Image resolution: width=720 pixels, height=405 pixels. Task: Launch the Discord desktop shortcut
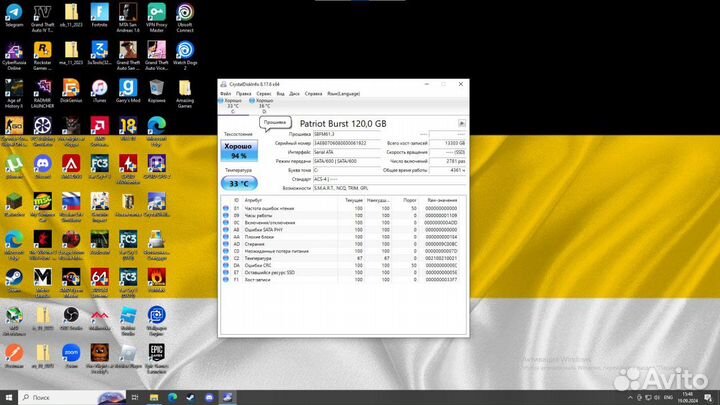click(42, 162)
